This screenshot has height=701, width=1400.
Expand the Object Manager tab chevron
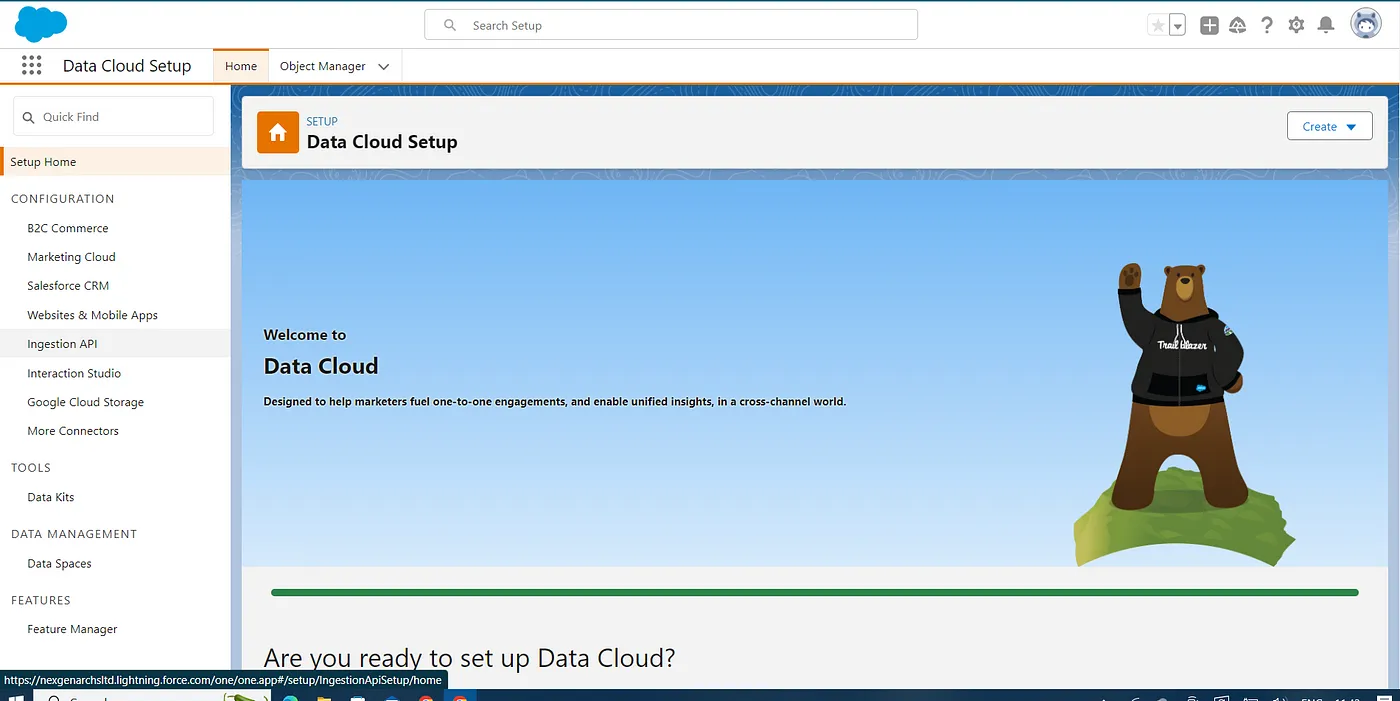point(384,67)
